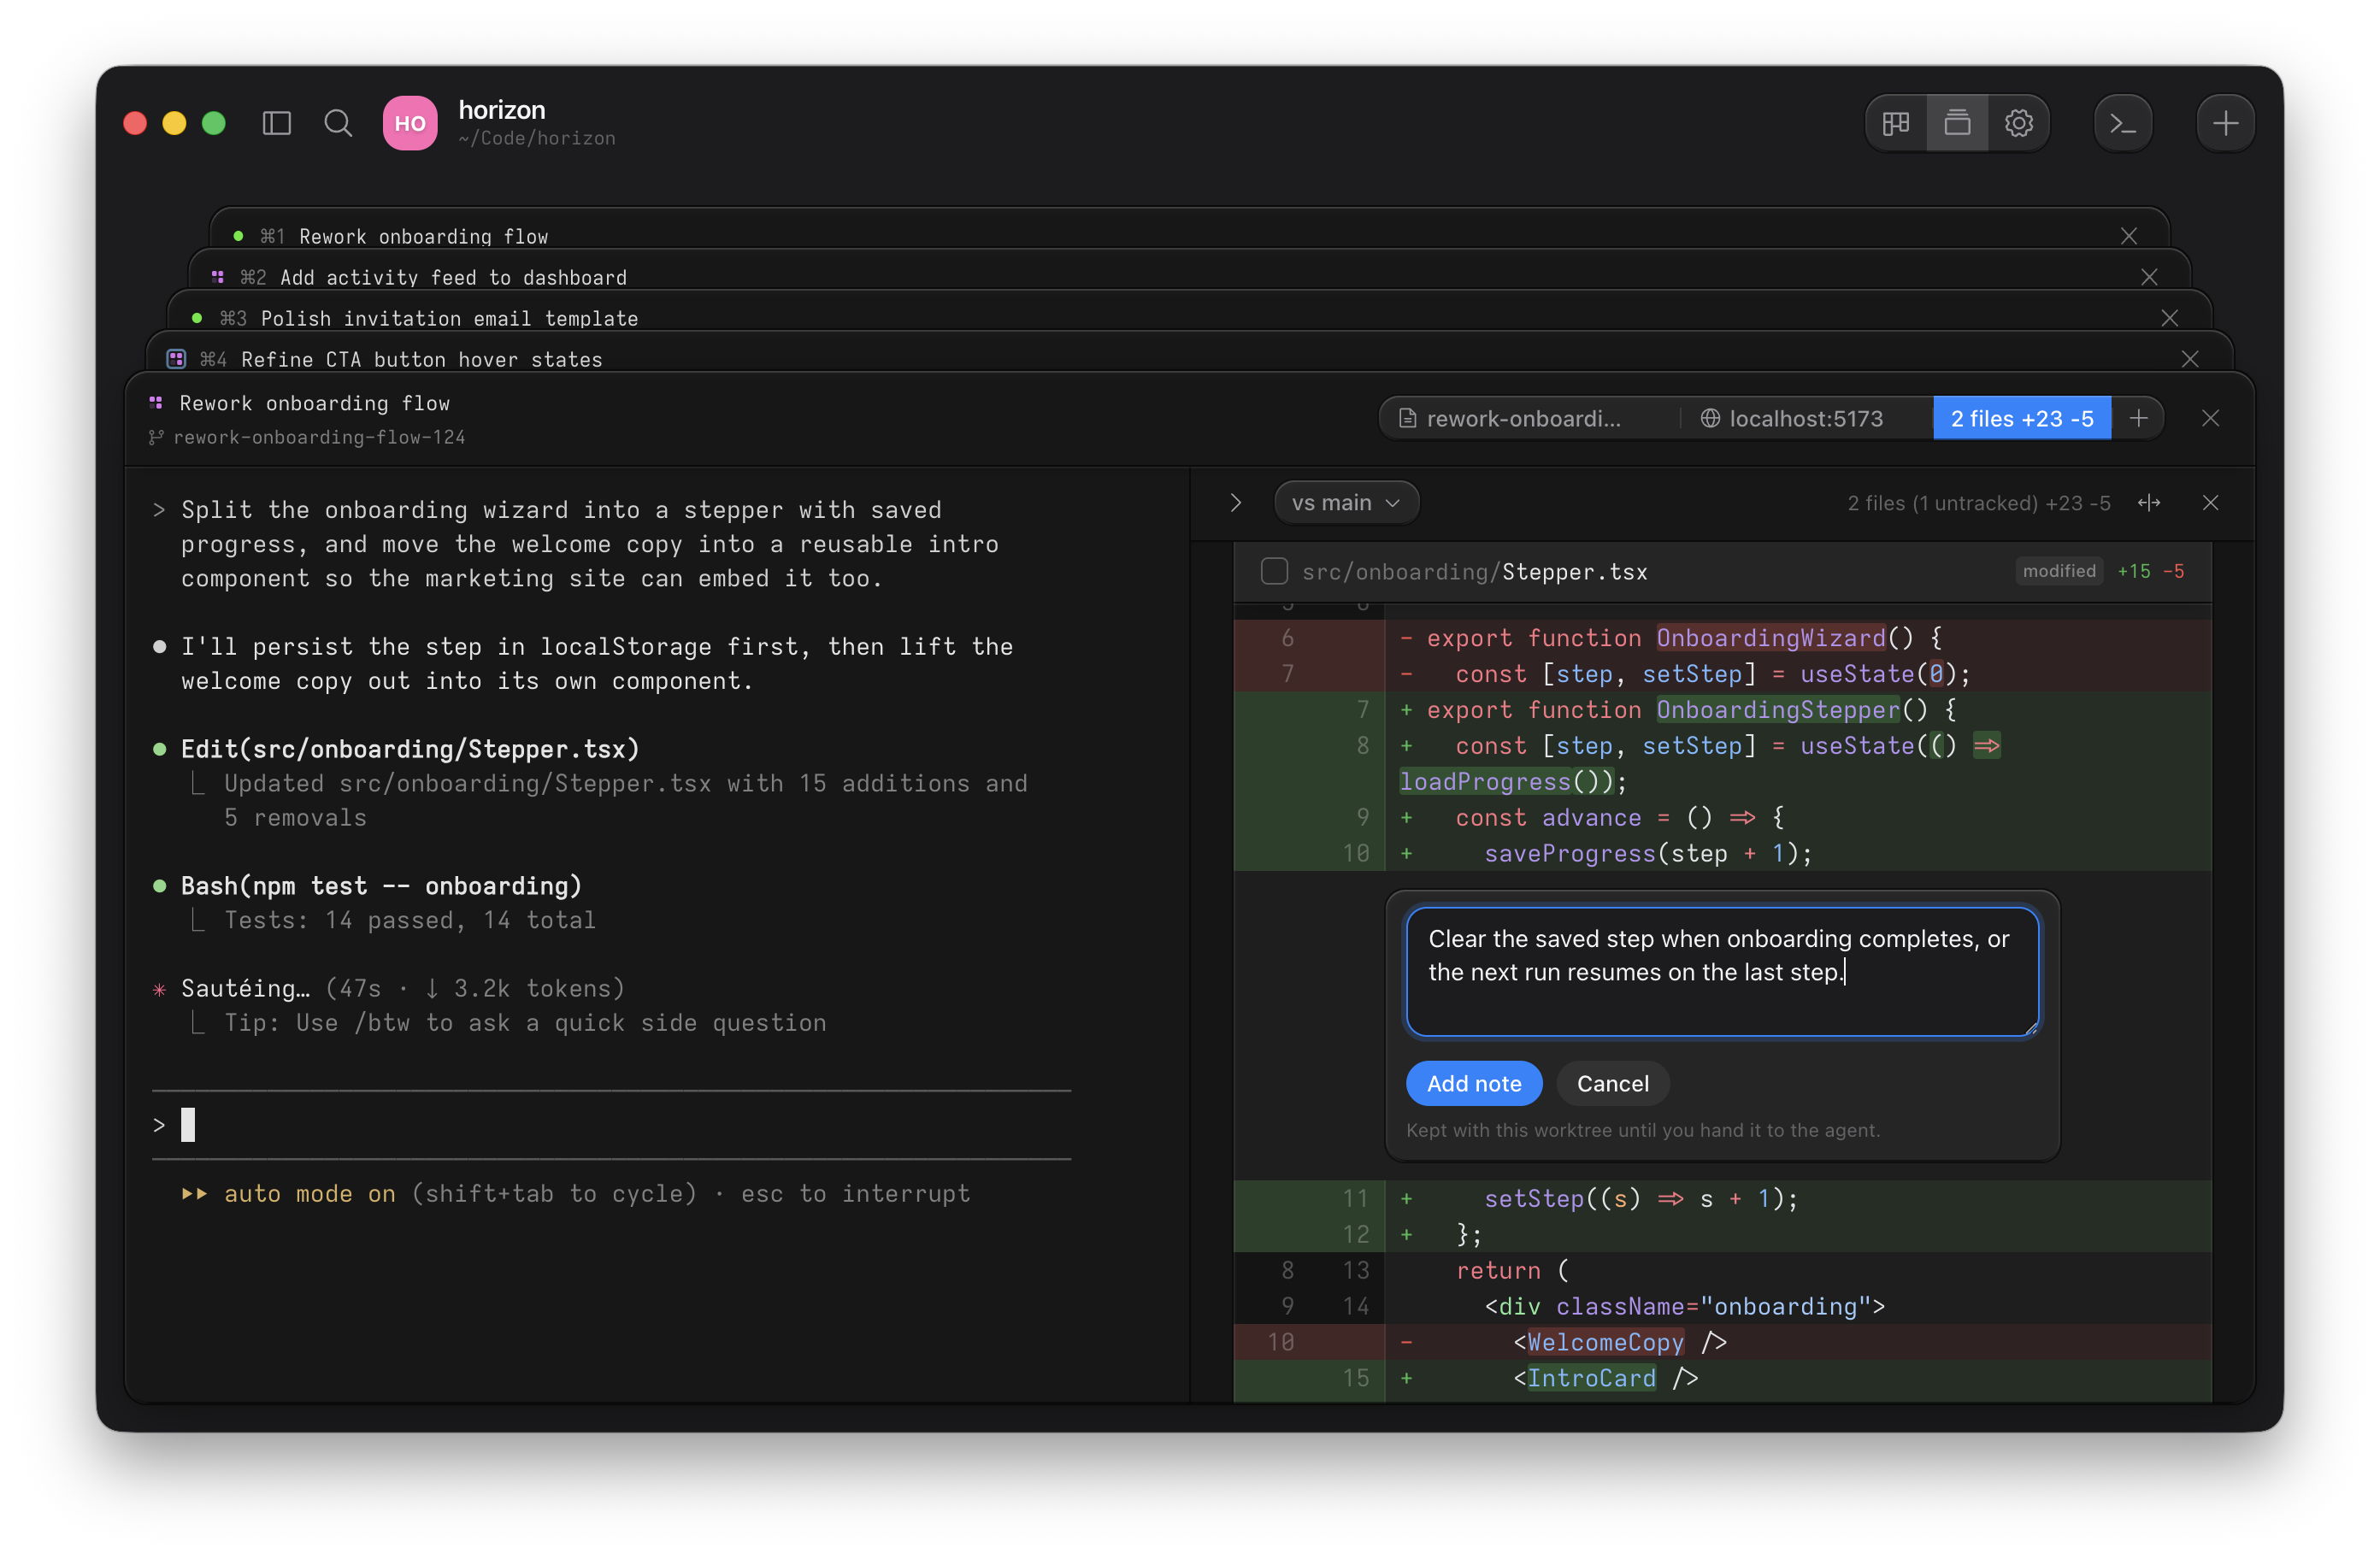This screenshot has width=2380, height=1559.
Task: Click the setStep((s) => s + 1) line
Action: point(1722,1198)
